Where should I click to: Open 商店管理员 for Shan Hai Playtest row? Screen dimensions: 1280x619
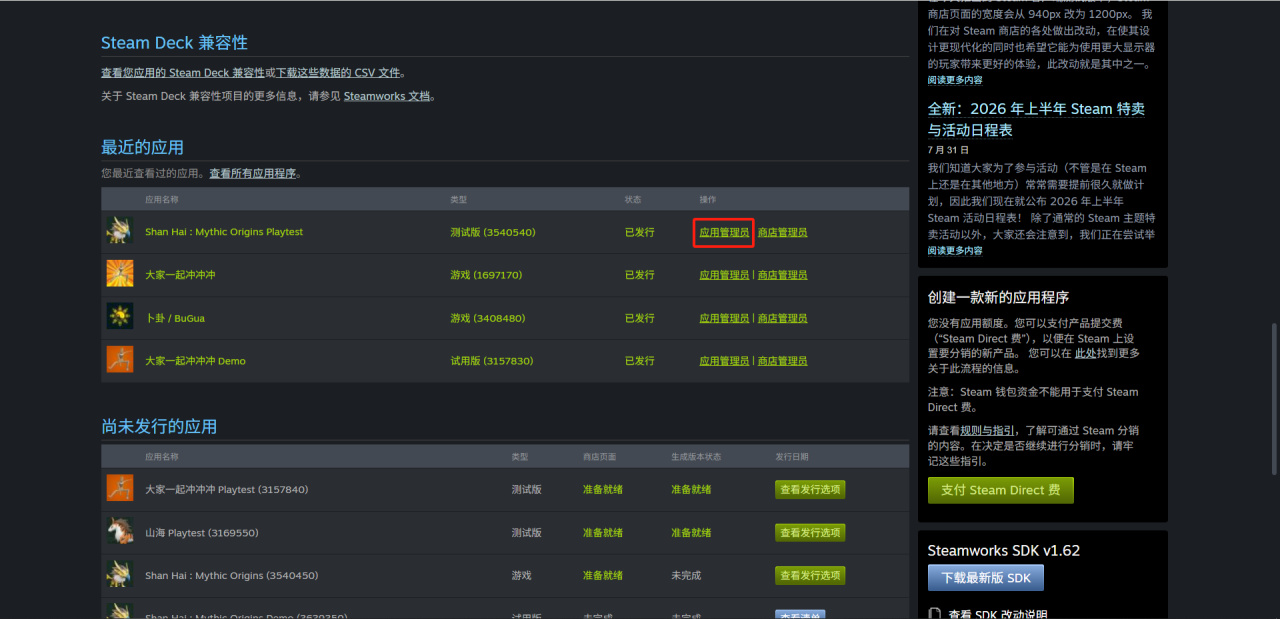[x=782, y=232]
